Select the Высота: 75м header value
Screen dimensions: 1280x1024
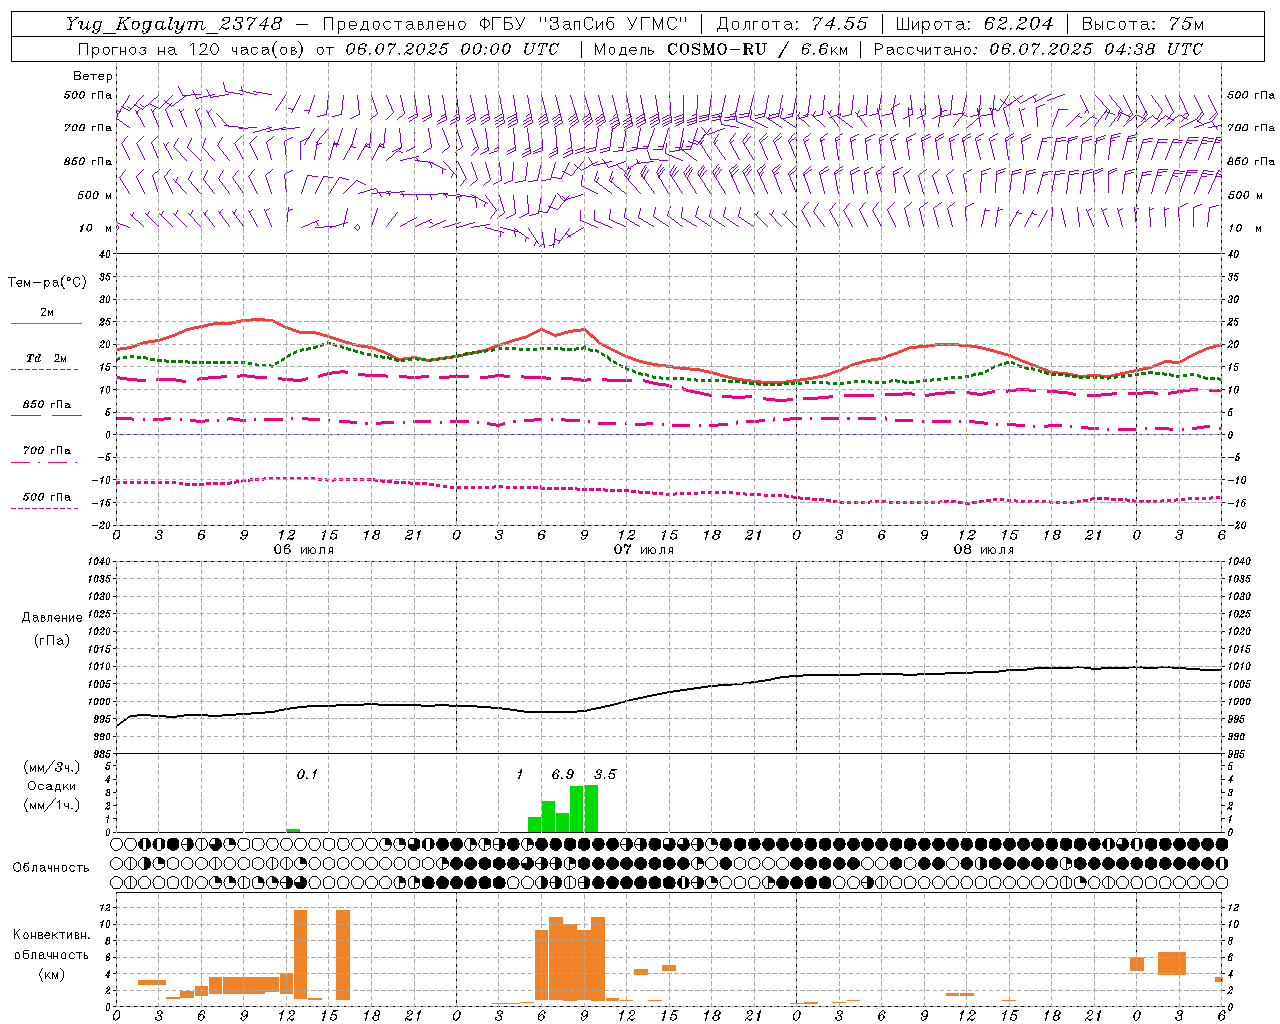[1143, 24]
